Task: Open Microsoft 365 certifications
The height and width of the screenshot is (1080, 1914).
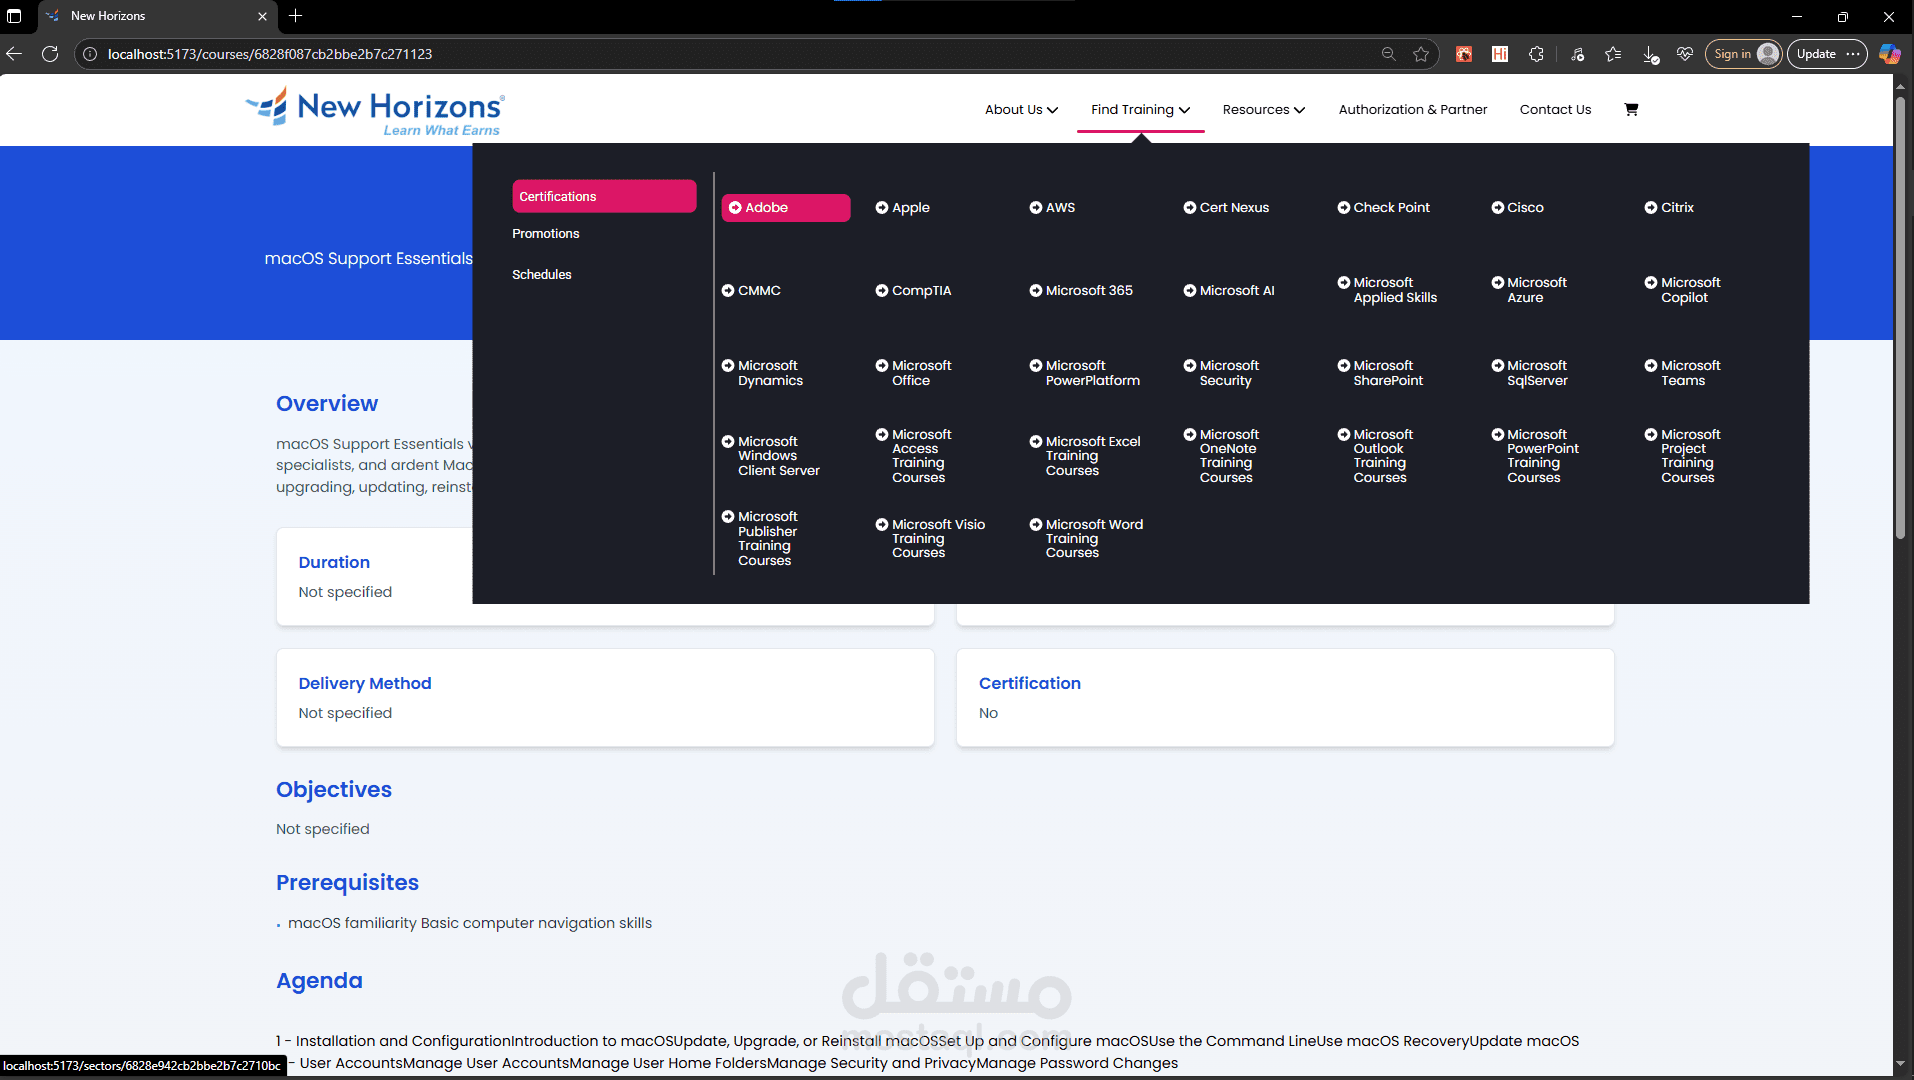Action: [x=1081, y=291]
